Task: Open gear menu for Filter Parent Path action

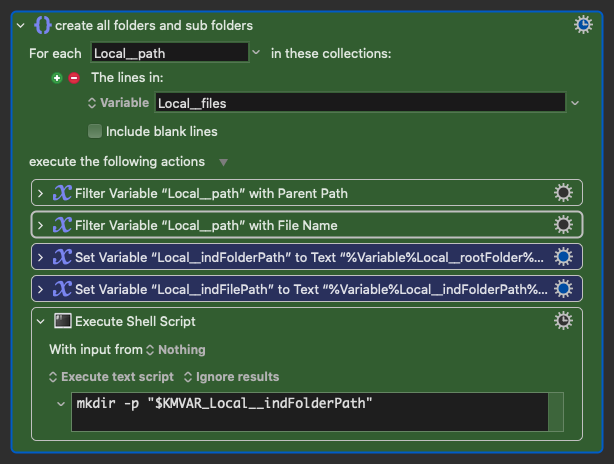Action: coord(563,193)
